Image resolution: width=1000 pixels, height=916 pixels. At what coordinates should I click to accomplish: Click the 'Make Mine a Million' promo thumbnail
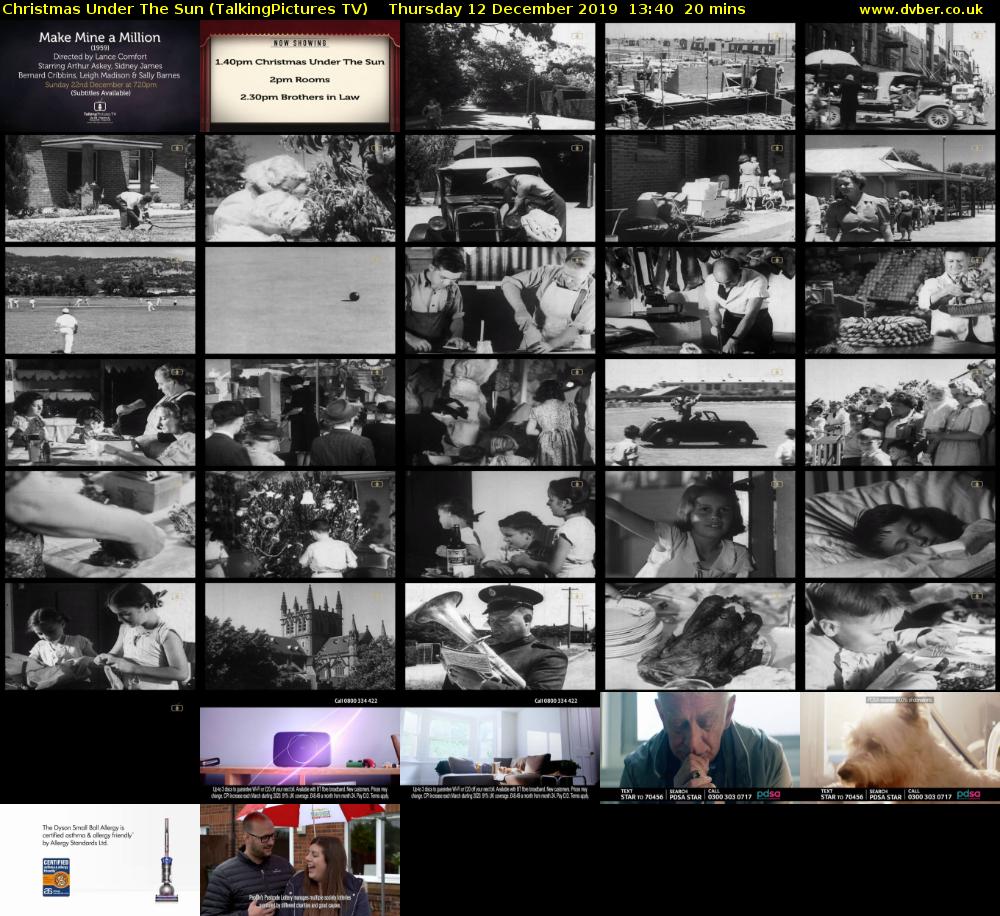coord(100,76)
